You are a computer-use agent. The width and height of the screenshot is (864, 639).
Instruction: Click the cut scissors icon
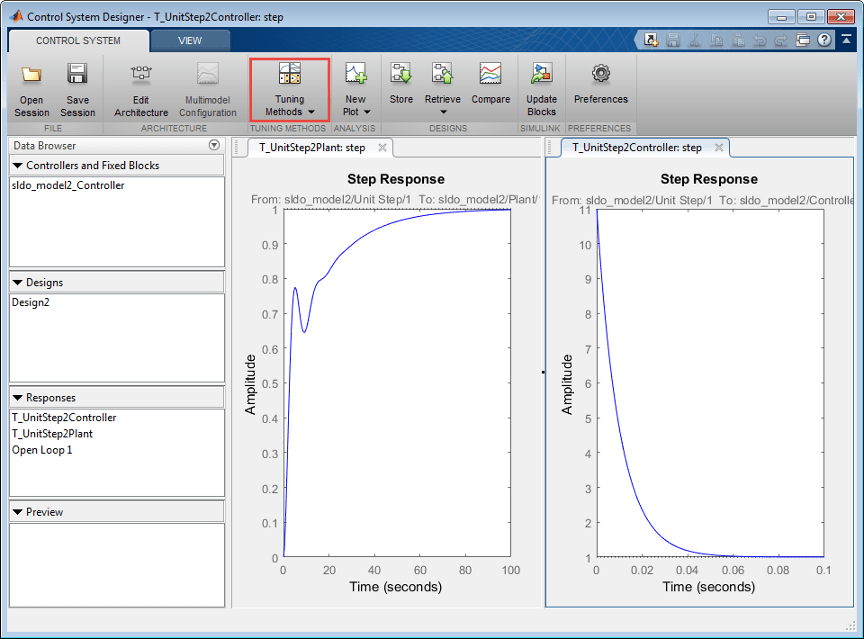tap(694, 40)
